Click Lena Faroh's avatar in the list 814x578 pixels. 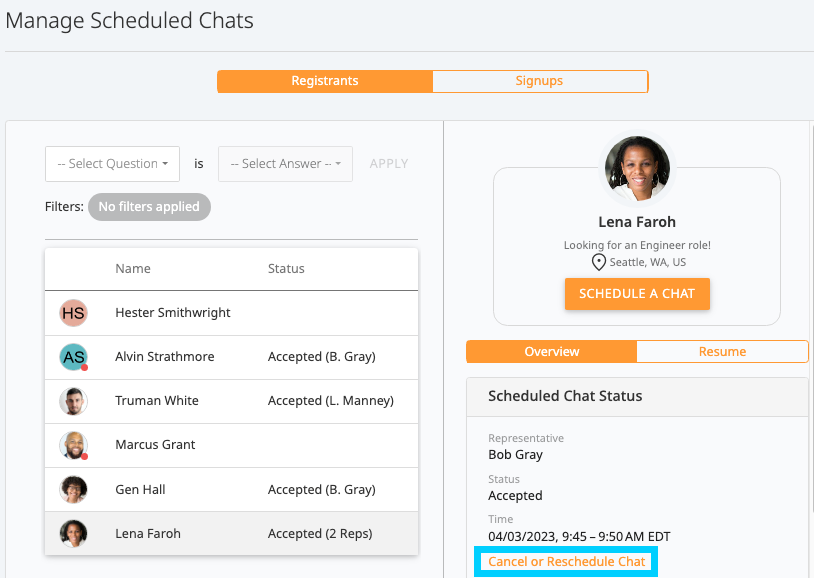coord(73,533)
